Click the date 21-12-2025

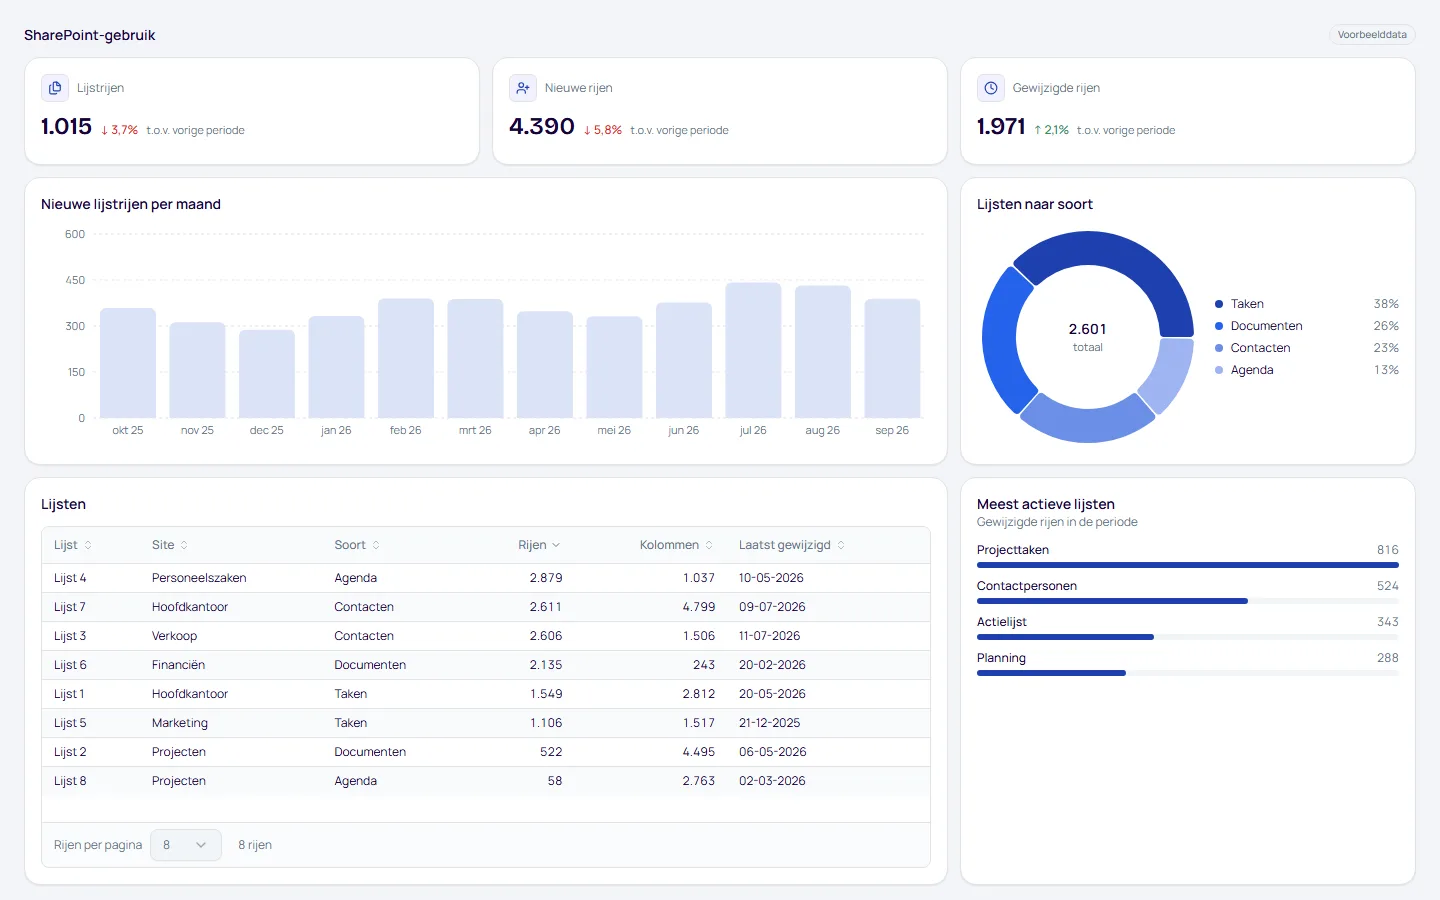pyautogui.click(x=769, y=723)
